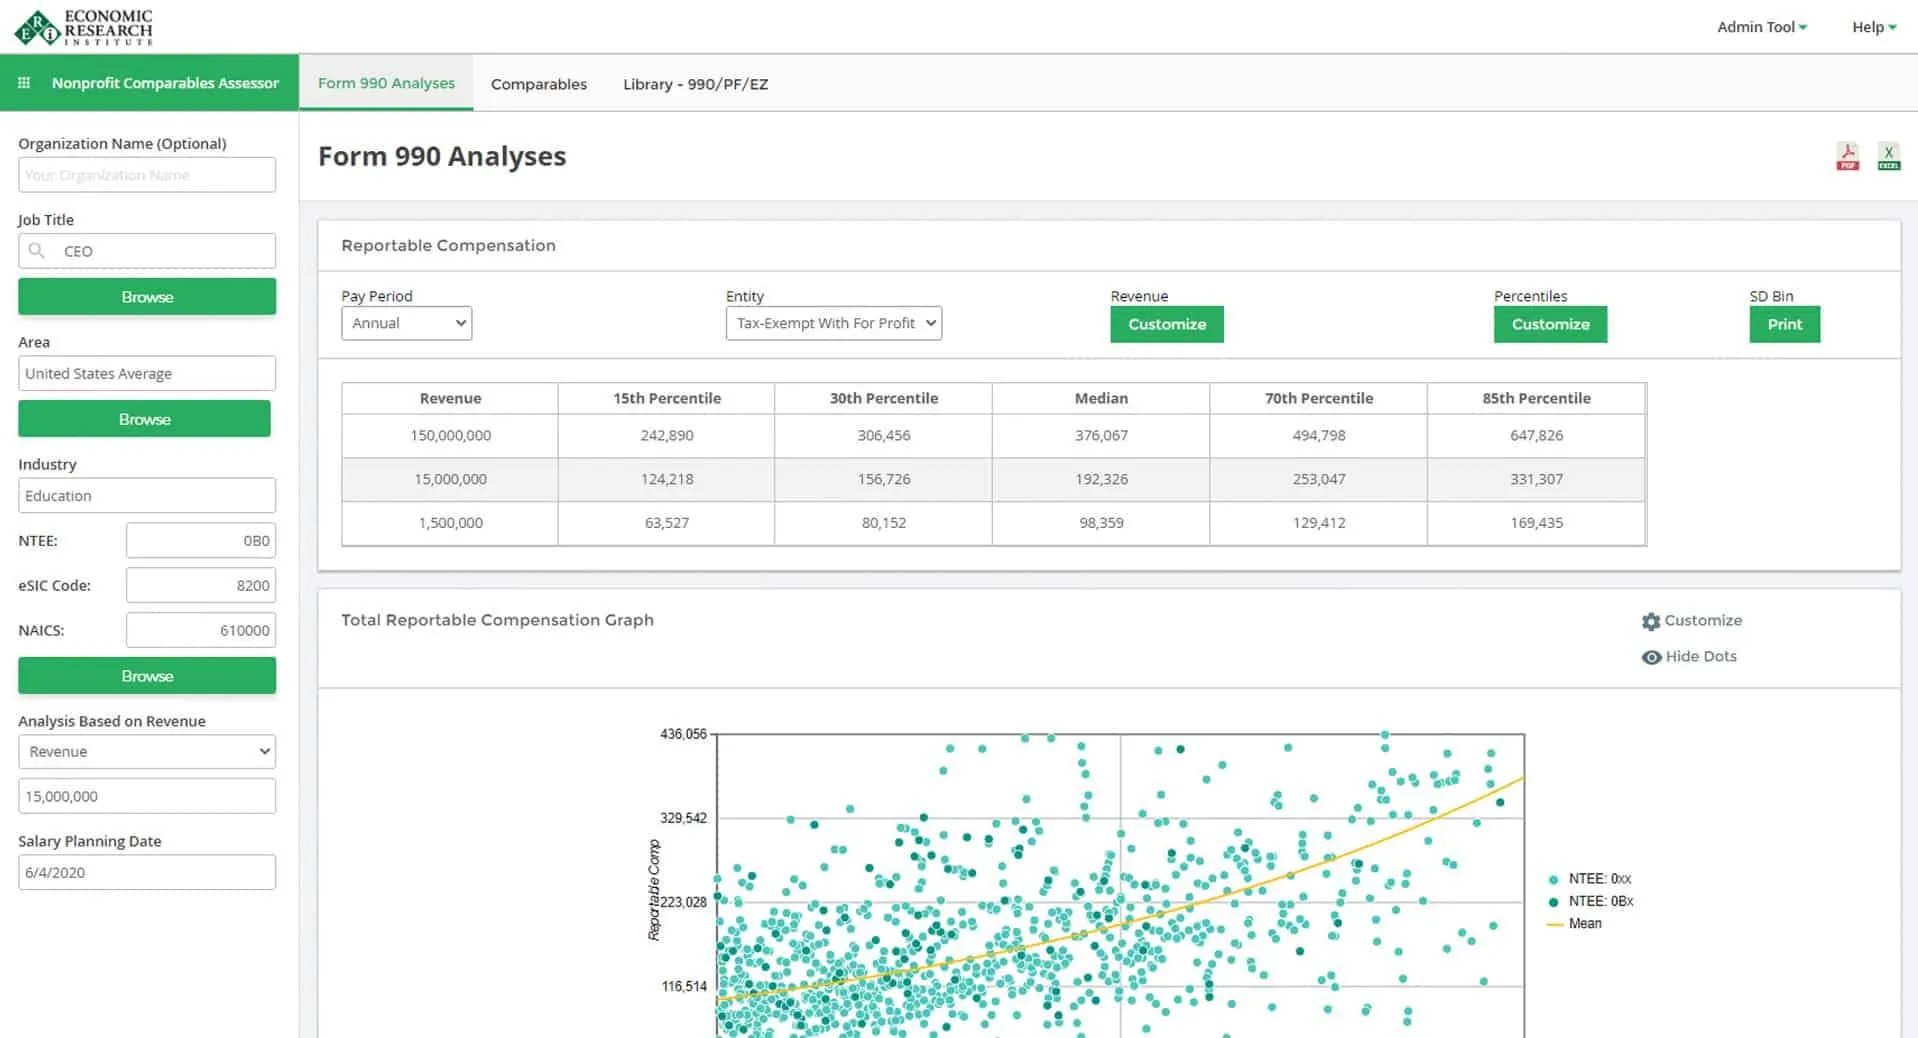Toggle the NTEE: 0Bx legend series
This screenshot has width=1918, height=1038.
(x=1591, y=901)
